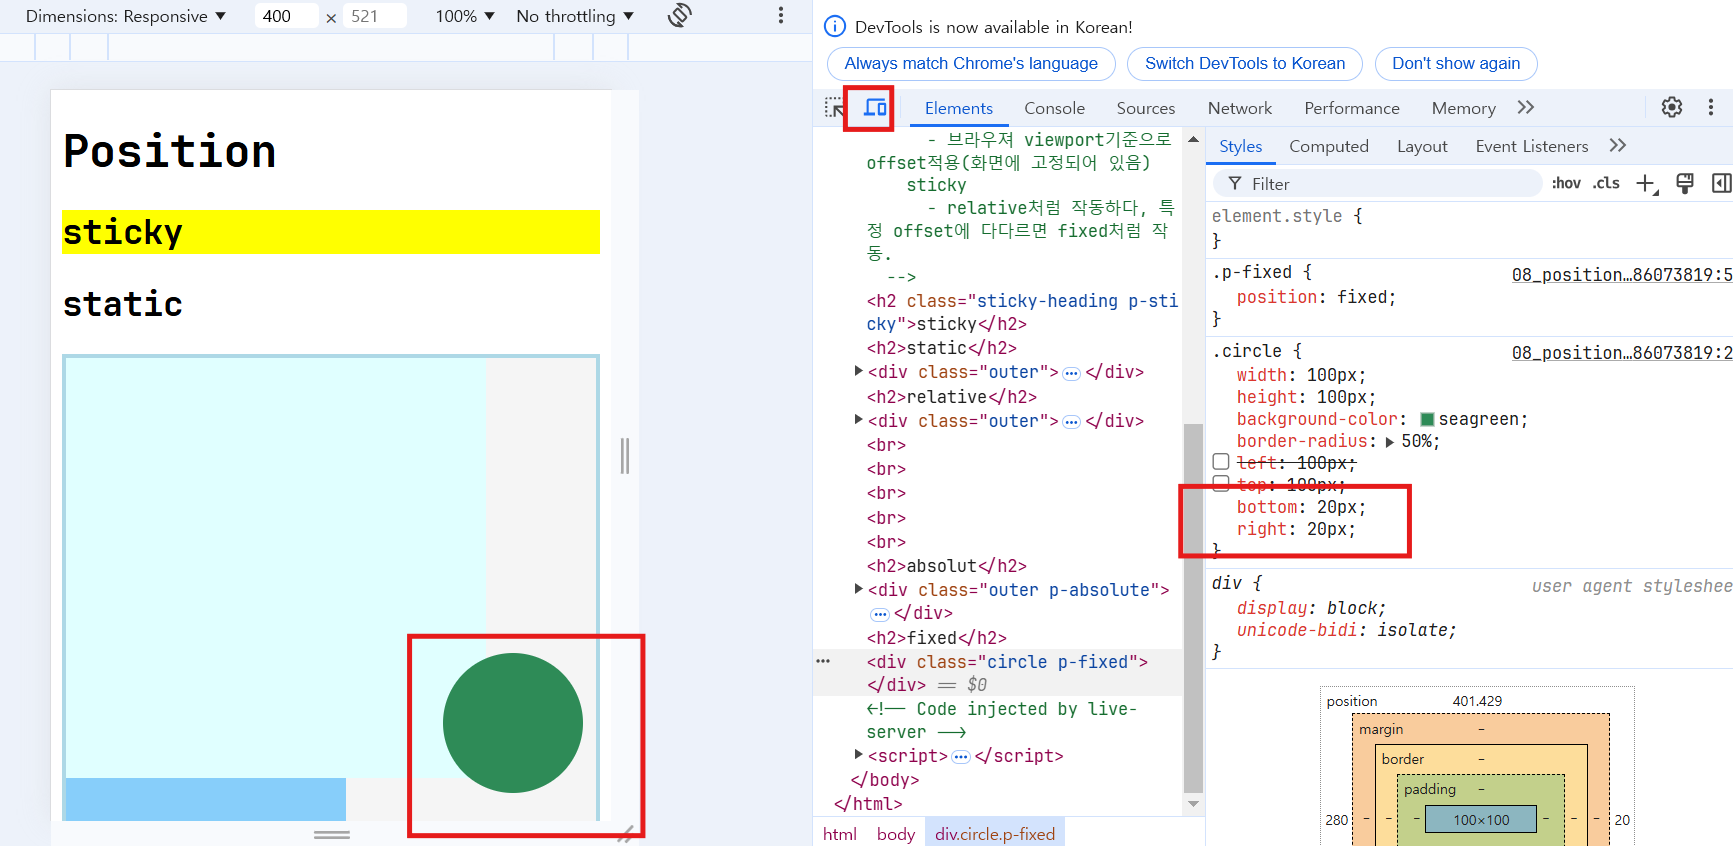Screen dimensions: 1733x846
Task: Select body in the breadcrumb bar
Action: point(896,834)
